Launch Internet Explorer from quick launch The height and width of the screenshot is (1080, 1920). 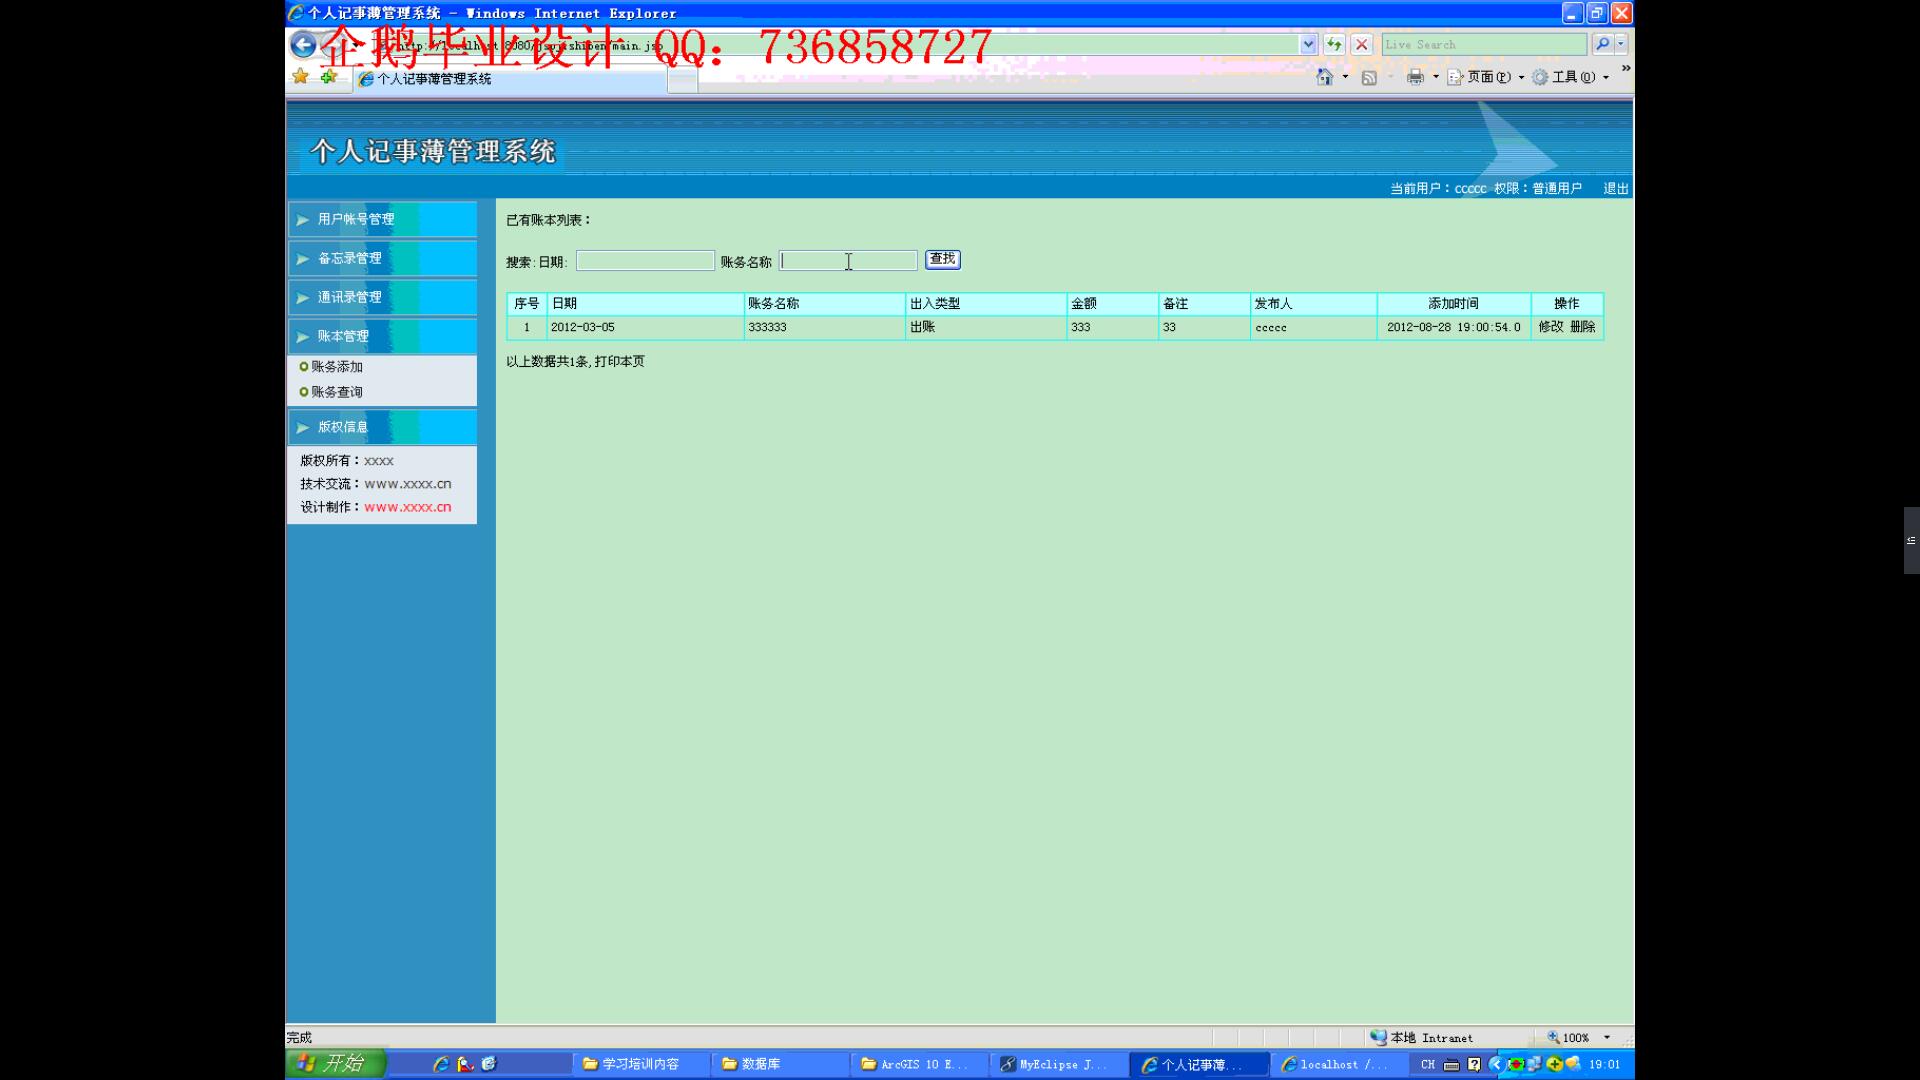click(440, 1064)
